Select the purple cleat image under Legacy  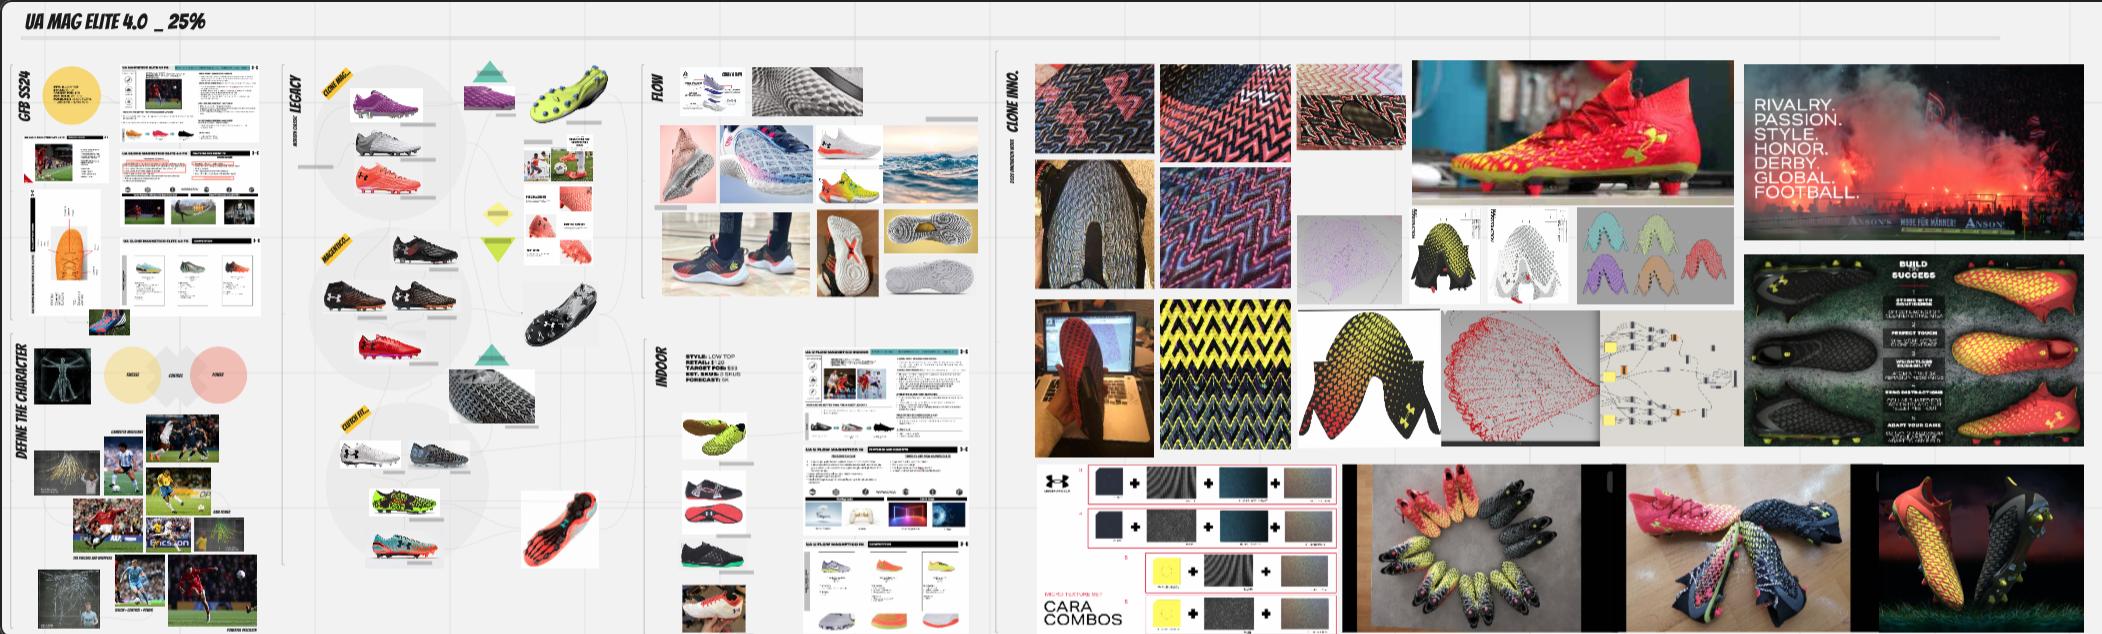click(x=386, y=104)
